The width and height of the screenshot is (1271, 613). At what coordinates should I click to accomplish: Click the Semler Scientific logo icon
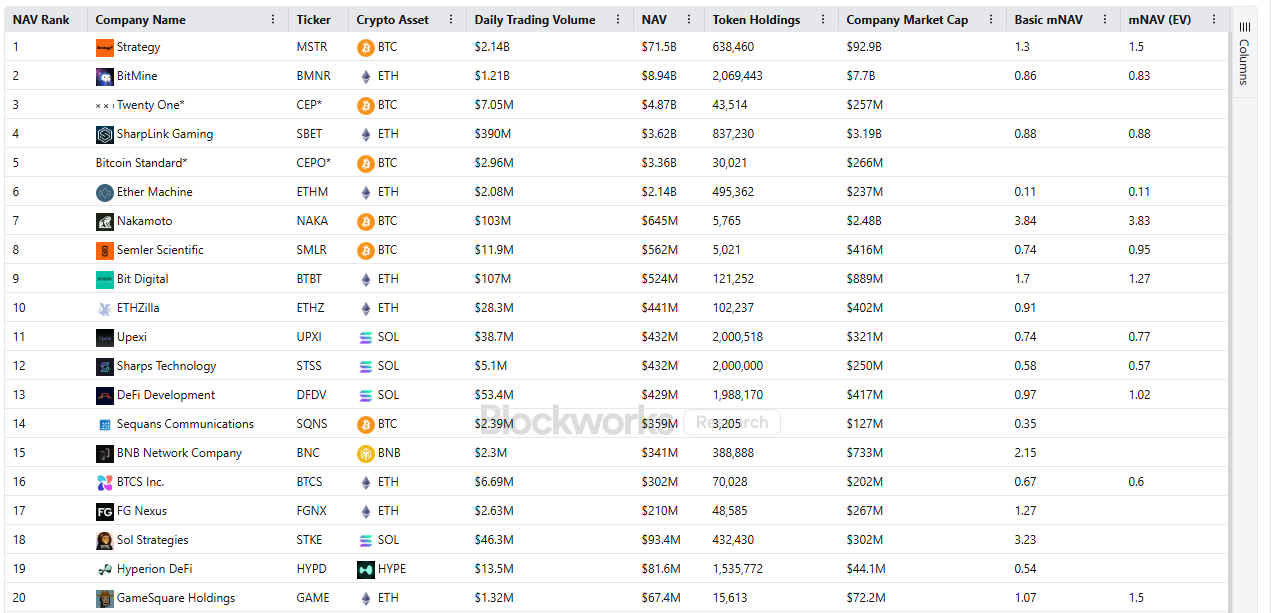[105, 250]
